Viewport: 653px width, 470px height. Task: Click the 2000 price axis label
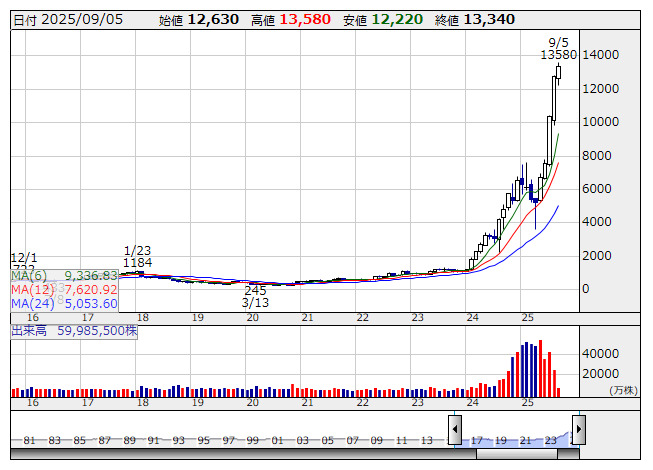tap(596, 256)
